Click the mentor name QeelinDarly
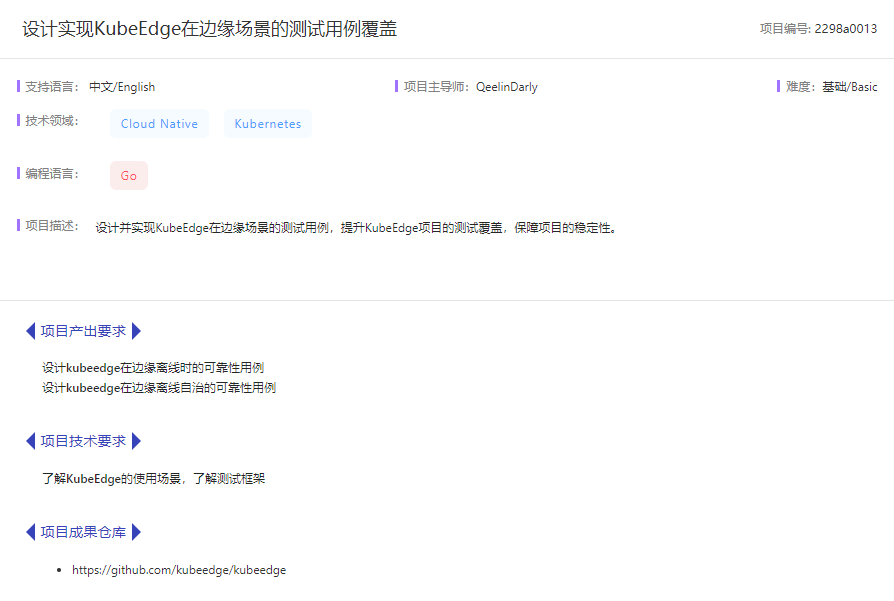Viewport: 894px width, 601px height. [x=507, y=87]
